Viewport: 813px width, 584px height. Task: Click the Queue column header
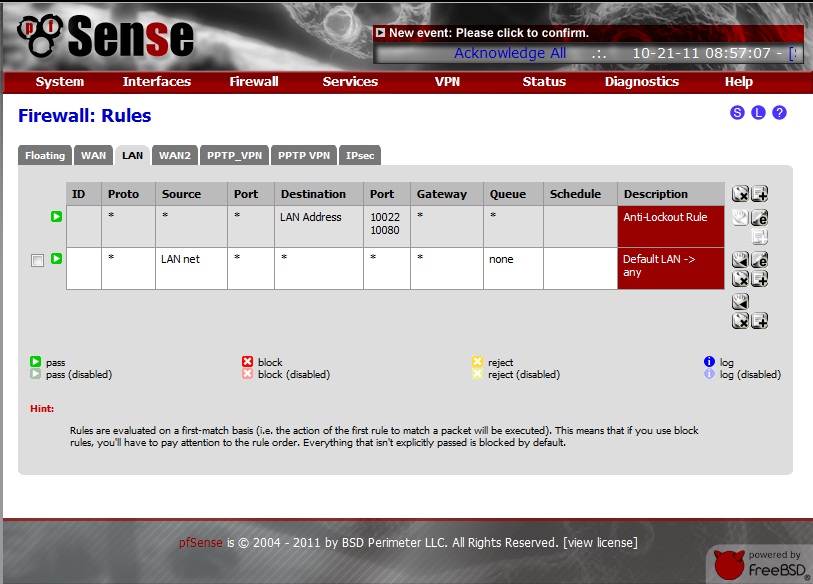point(513,194)
